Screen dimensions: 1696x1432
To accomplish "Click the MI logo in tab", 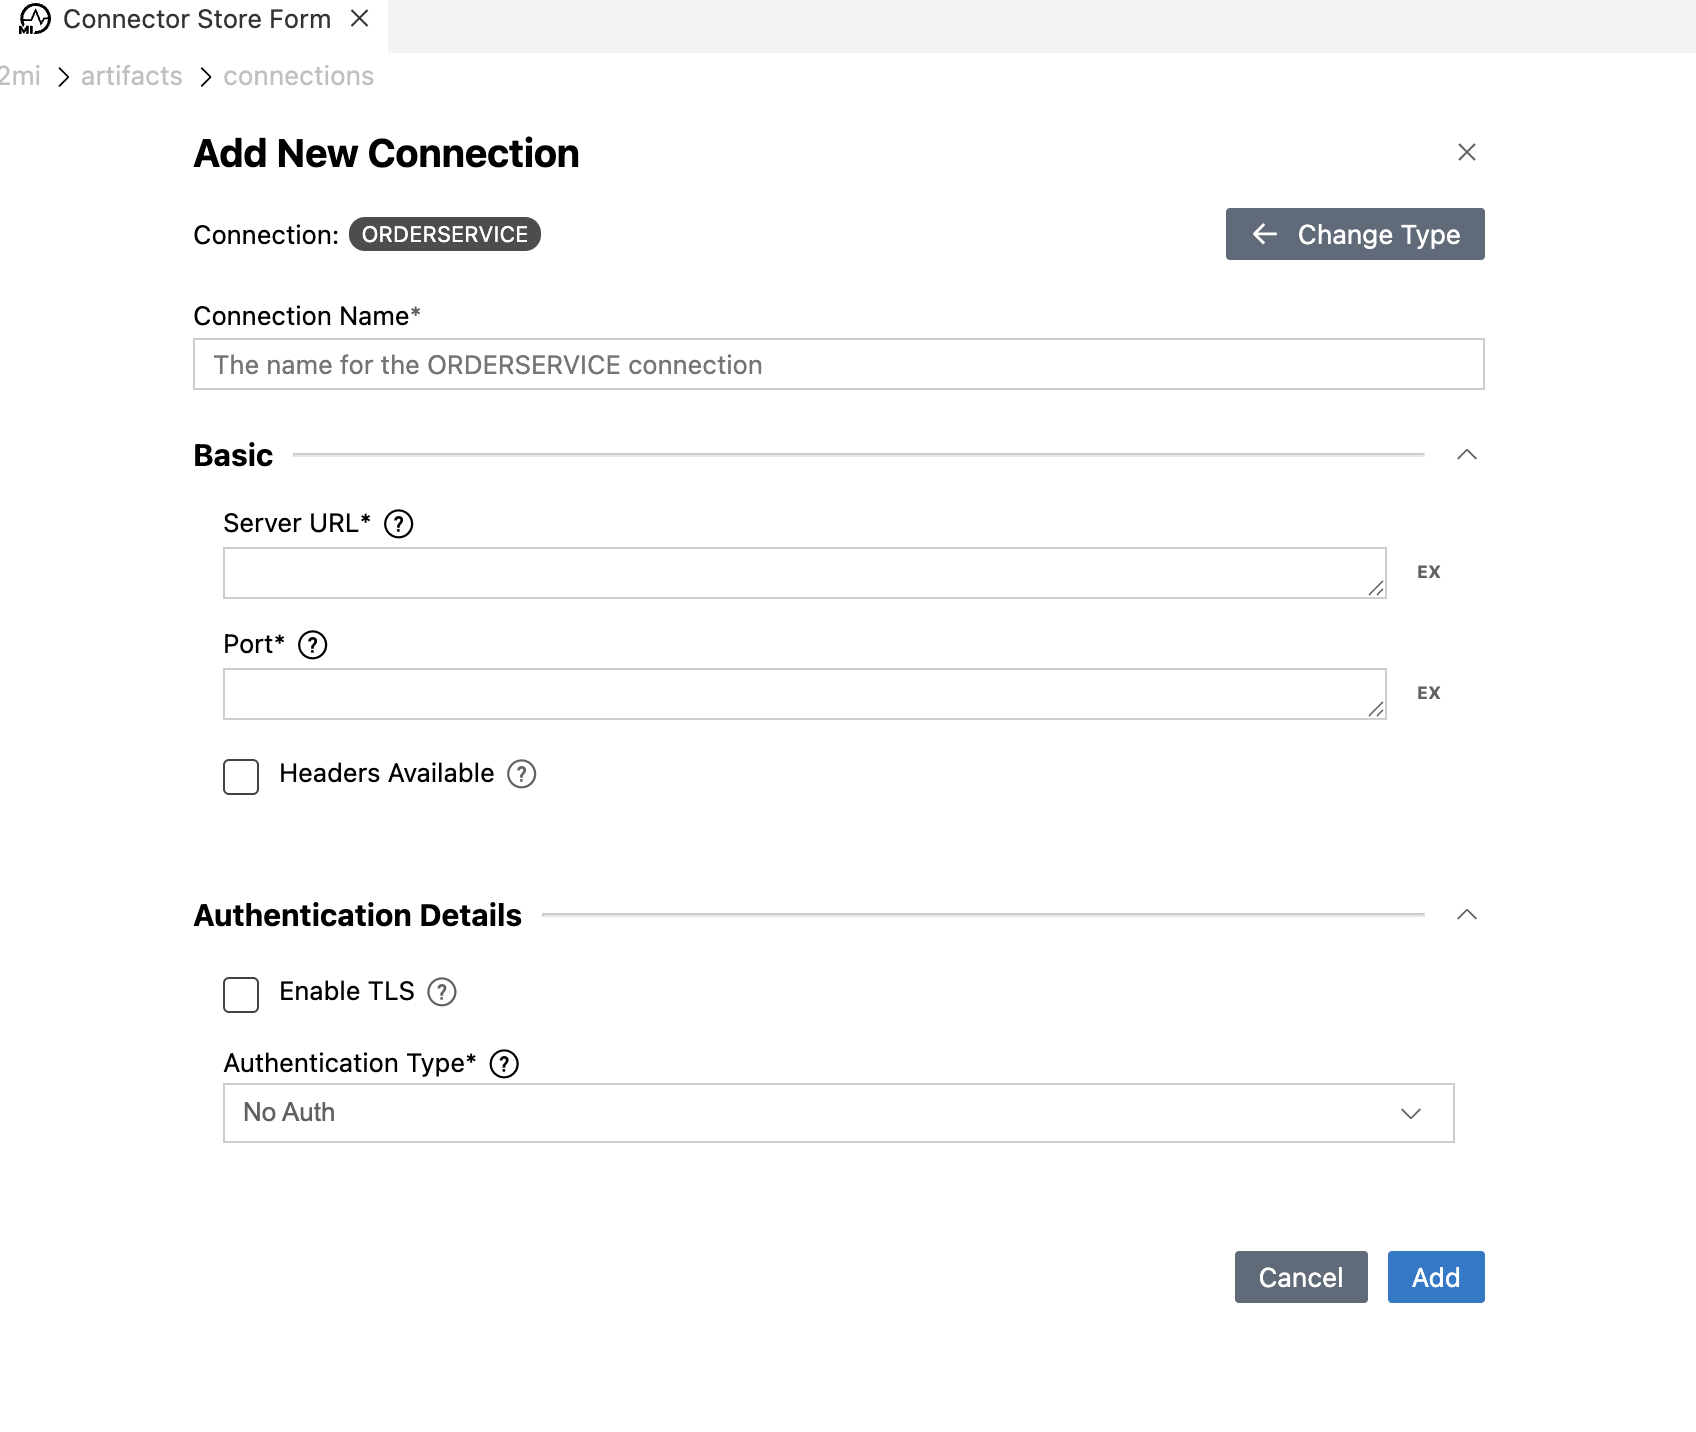I will 35,19.
